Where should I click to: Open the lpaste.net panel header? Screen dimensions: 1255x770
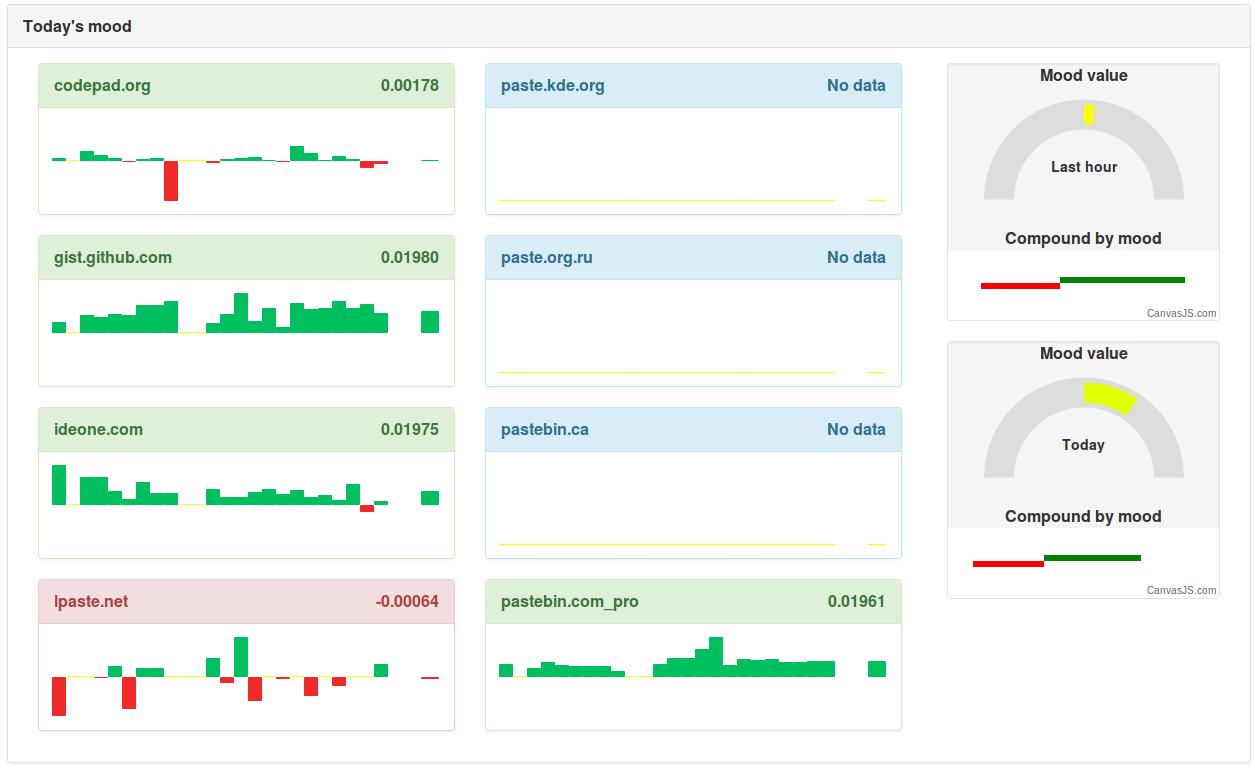(x=90, y=601)
